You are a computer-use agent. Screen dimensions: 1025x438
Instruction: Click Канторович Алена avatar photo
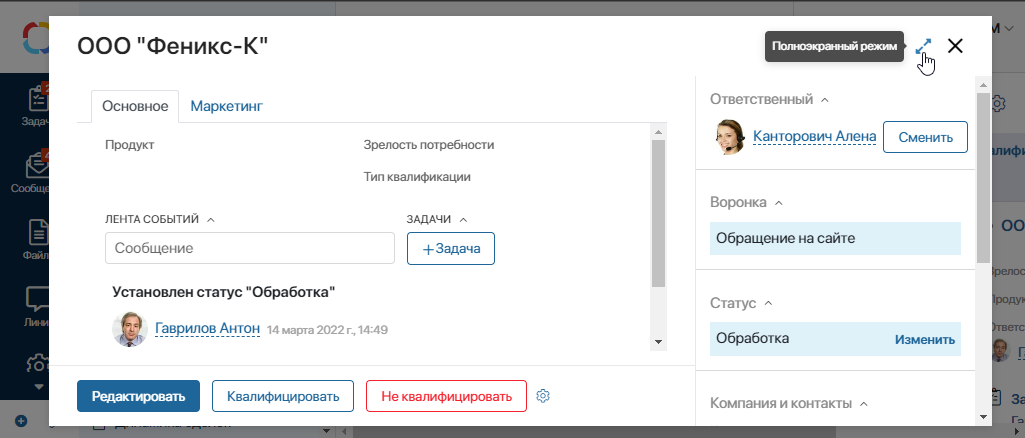point(730,137)
